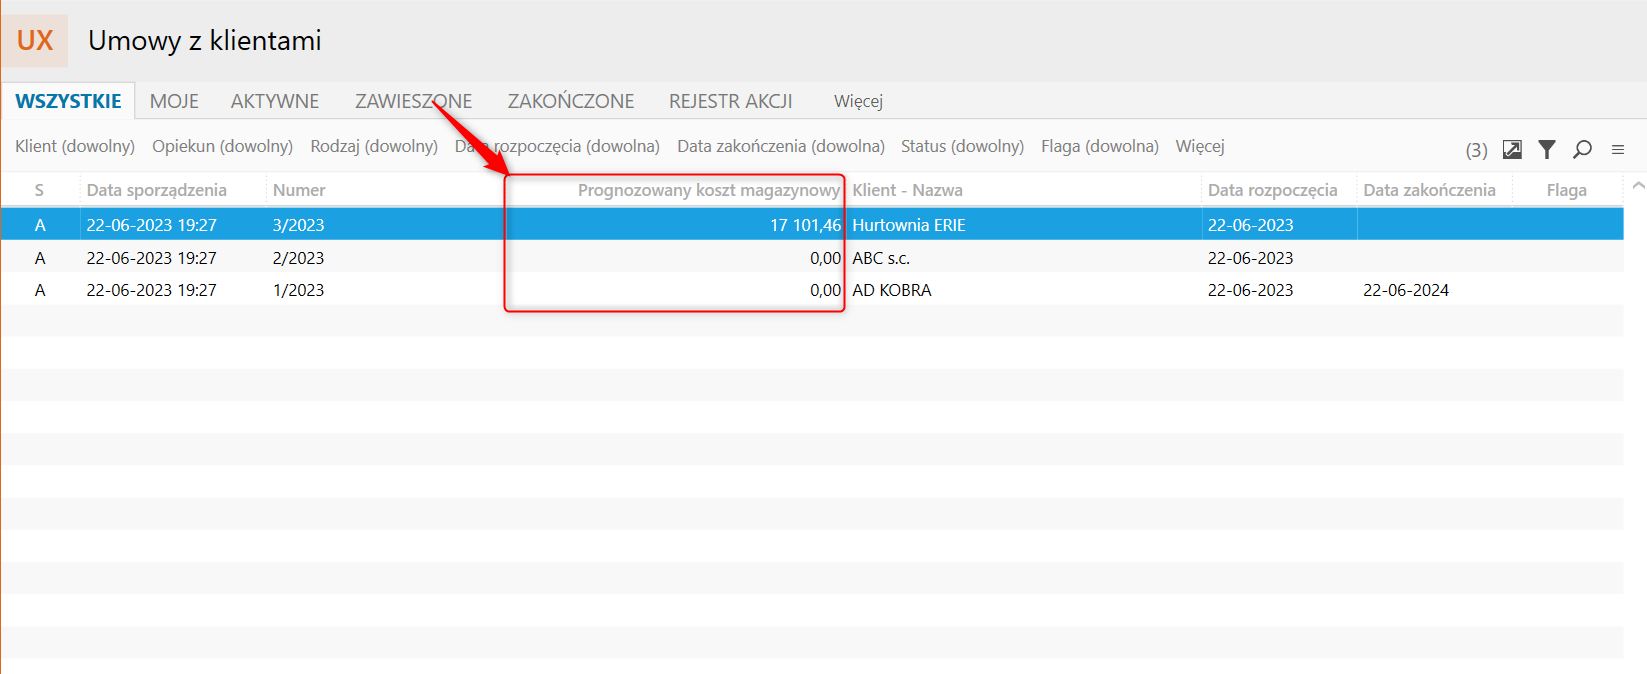Collapse the list header chevron
Screen dimensions: 1647x674
[1638, 186]
